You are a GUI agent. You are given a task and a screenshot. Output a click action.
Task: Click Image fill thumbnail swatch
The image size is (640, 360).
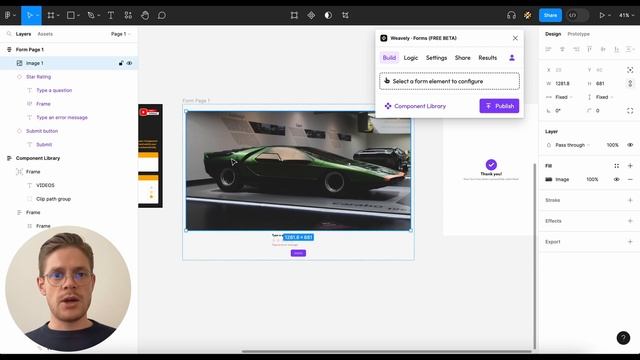tap(549, 180)
